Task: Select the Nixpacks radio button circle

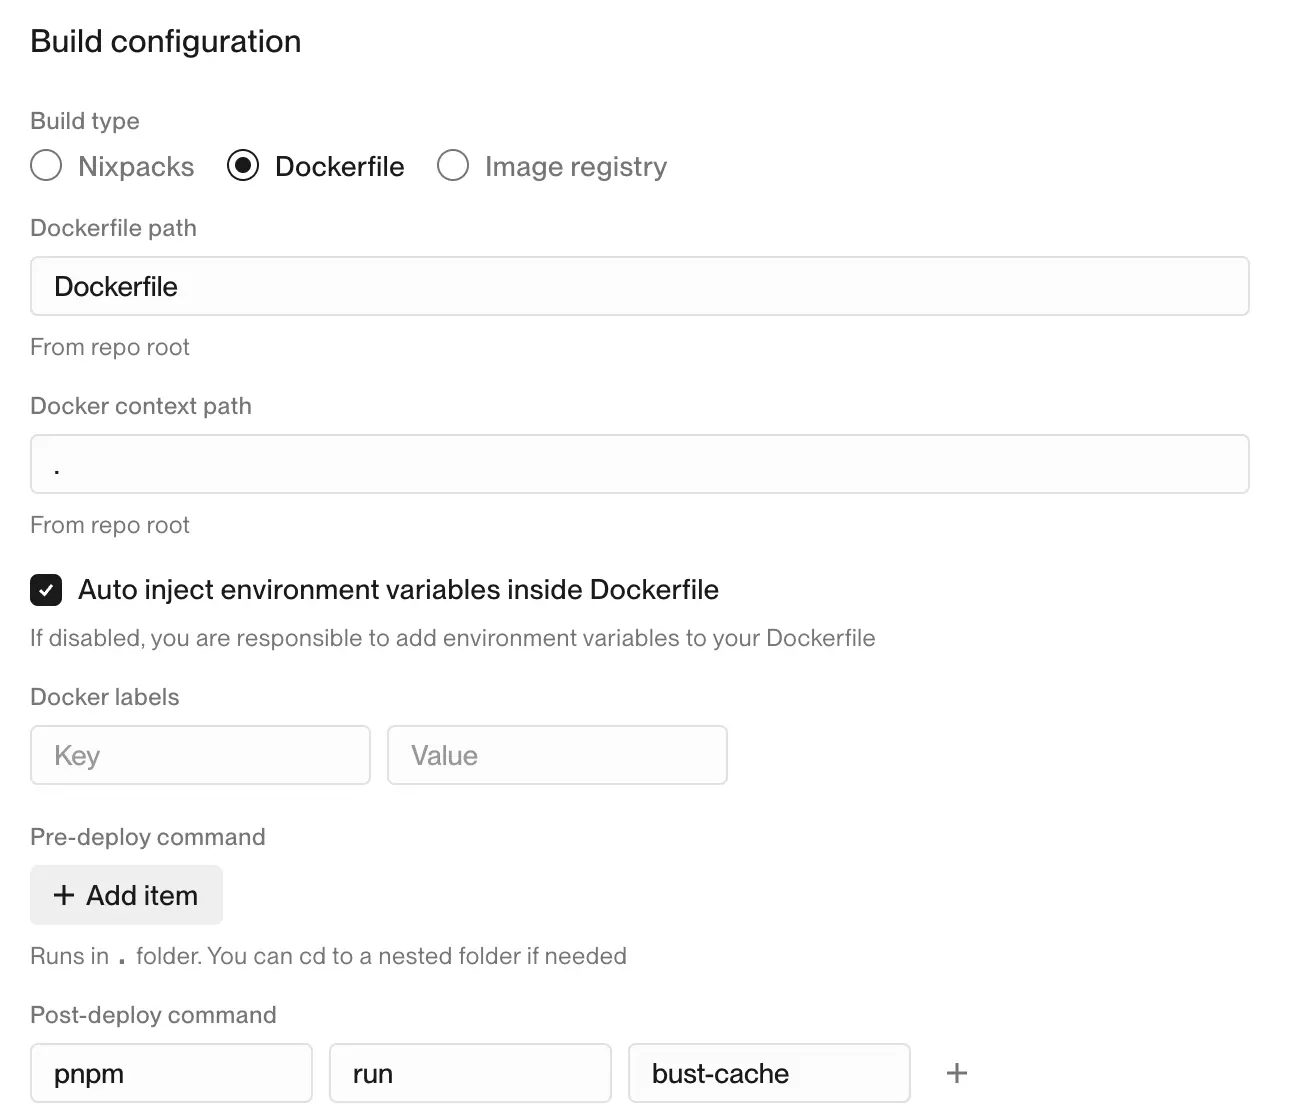Action: pos(46,166)
